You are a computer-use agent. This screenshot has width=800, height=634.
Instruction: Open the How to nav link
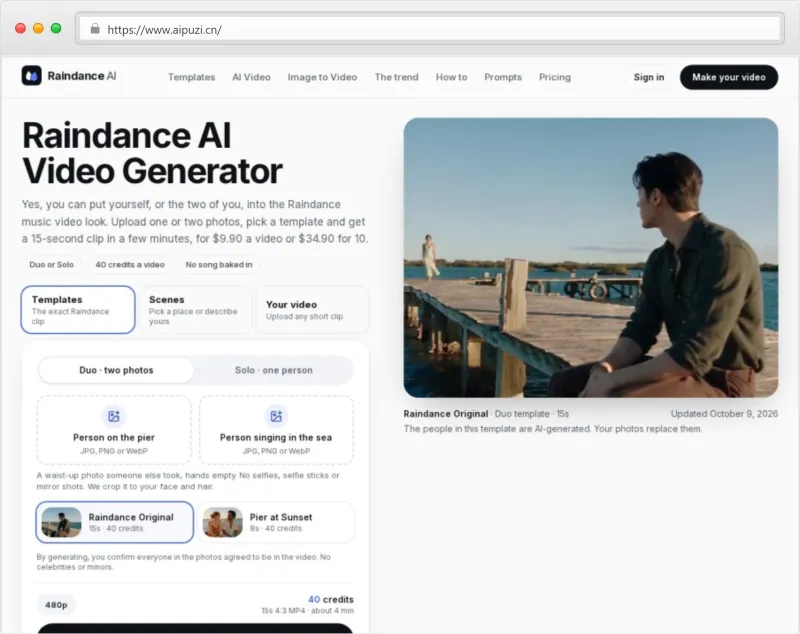(x=452, y=77)
